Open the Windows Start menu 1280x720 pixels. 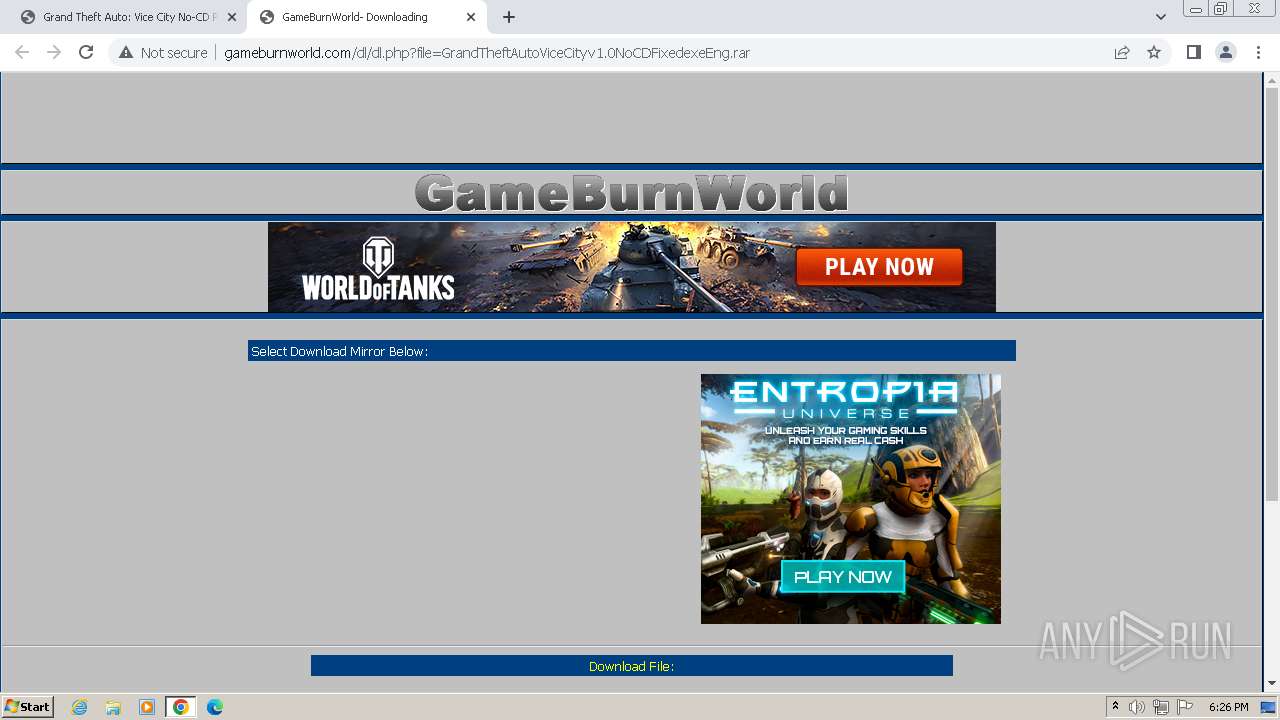coord(28,706)
